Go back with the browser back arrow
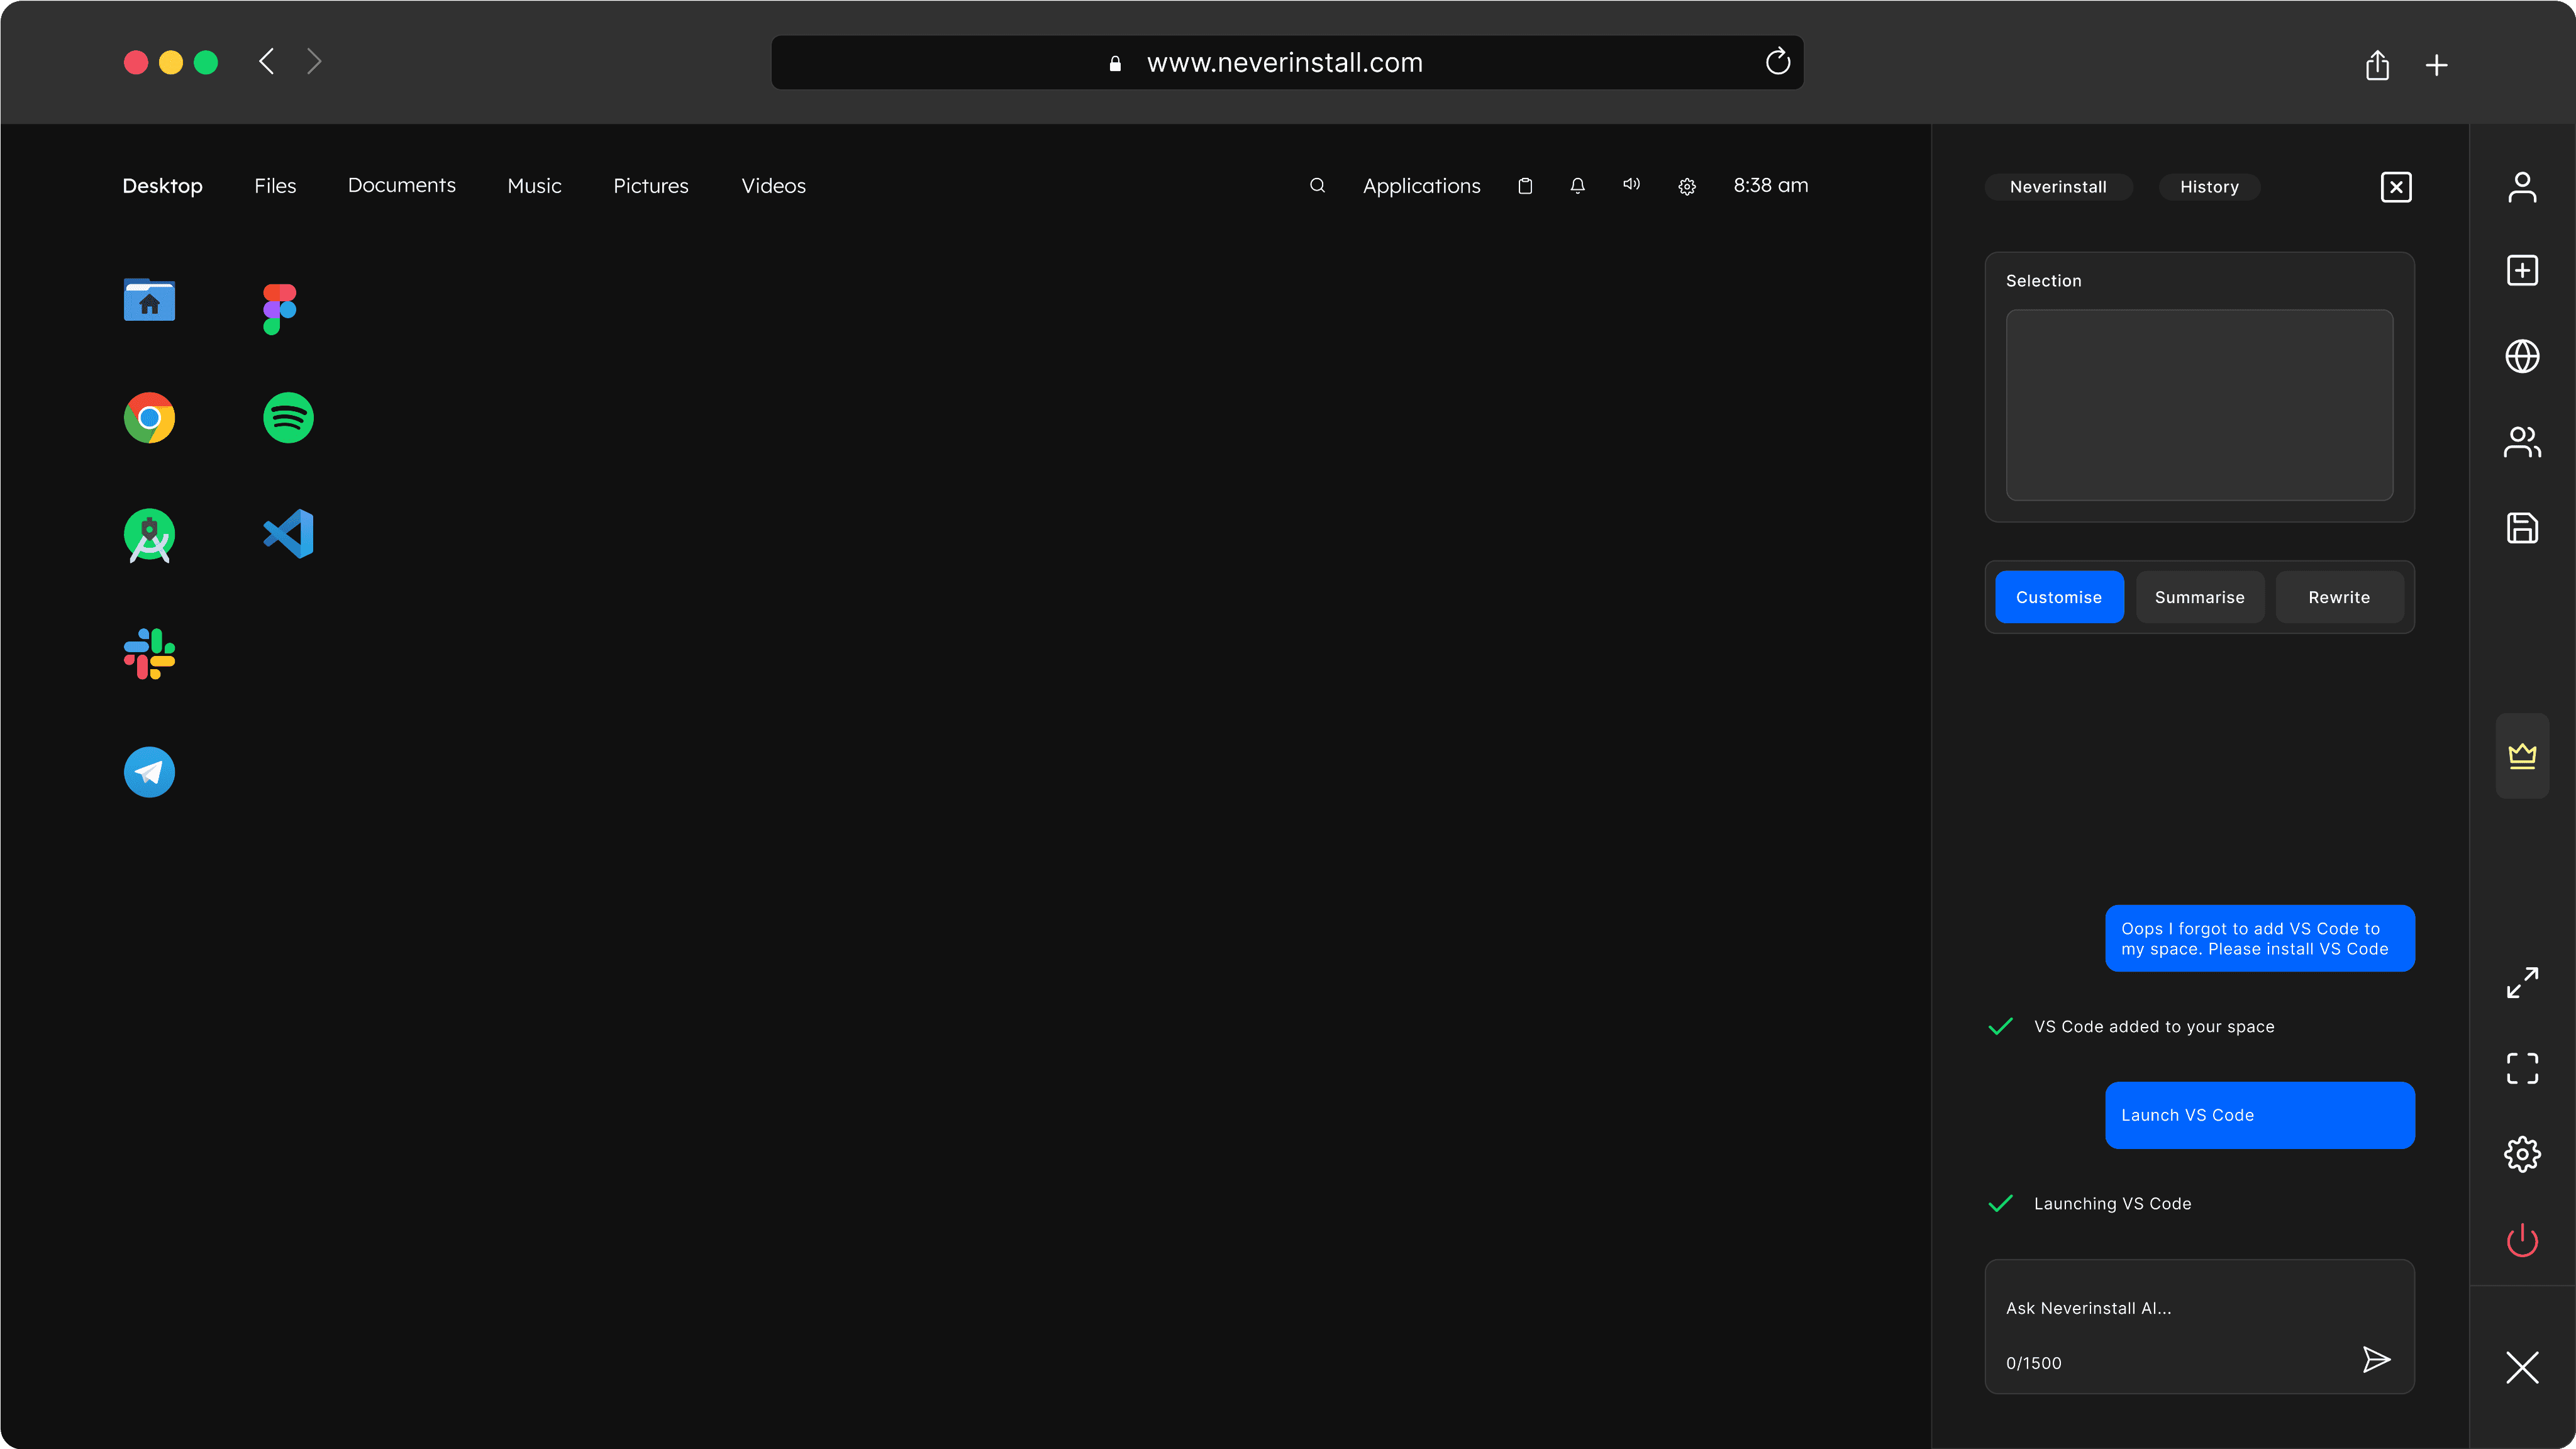This screenshot has width=2576, height=1449. [x=266, y=62]
